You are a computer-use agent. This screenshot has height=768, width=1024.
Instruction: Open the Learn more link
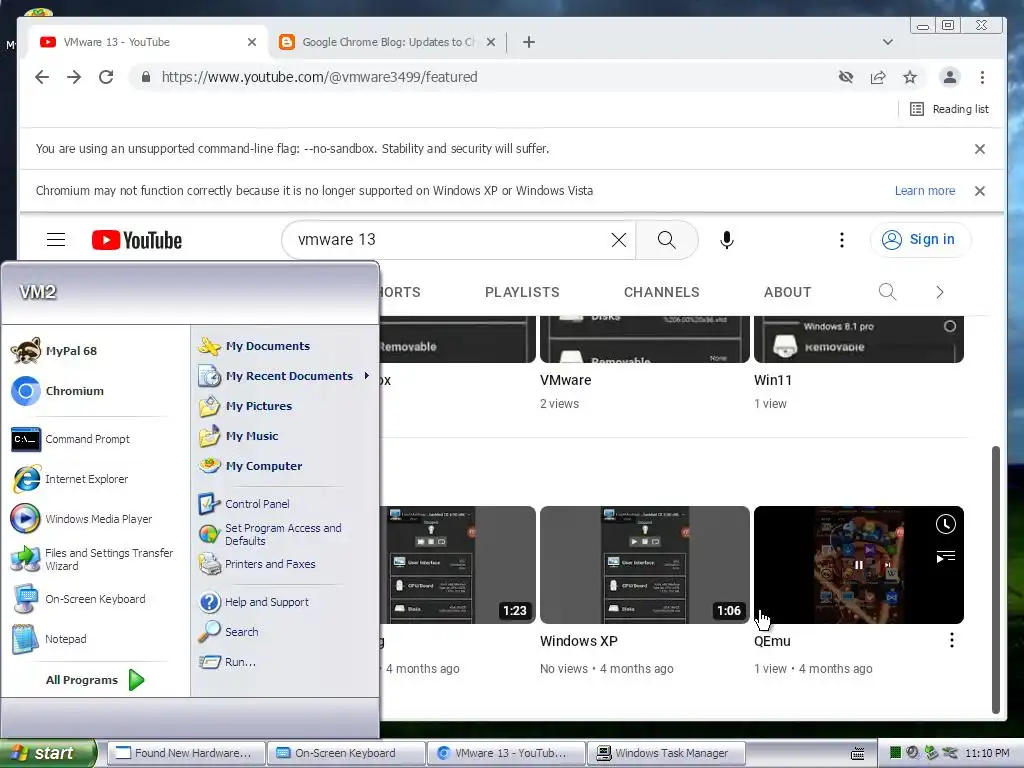925,191
